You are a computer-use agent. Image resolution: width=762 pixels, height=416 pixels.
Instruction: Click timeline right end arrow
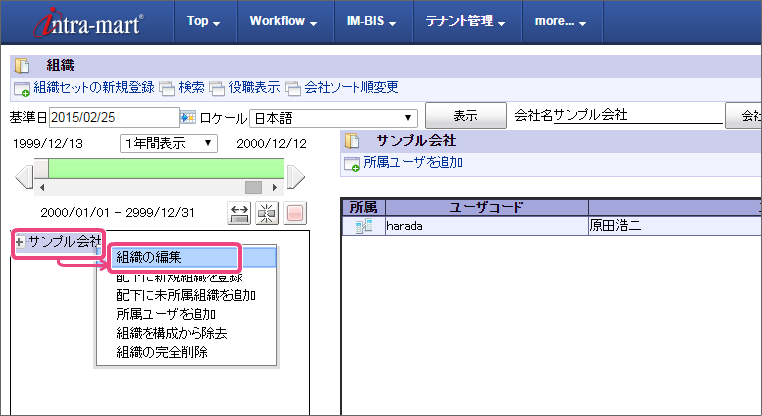coord(296,177)
